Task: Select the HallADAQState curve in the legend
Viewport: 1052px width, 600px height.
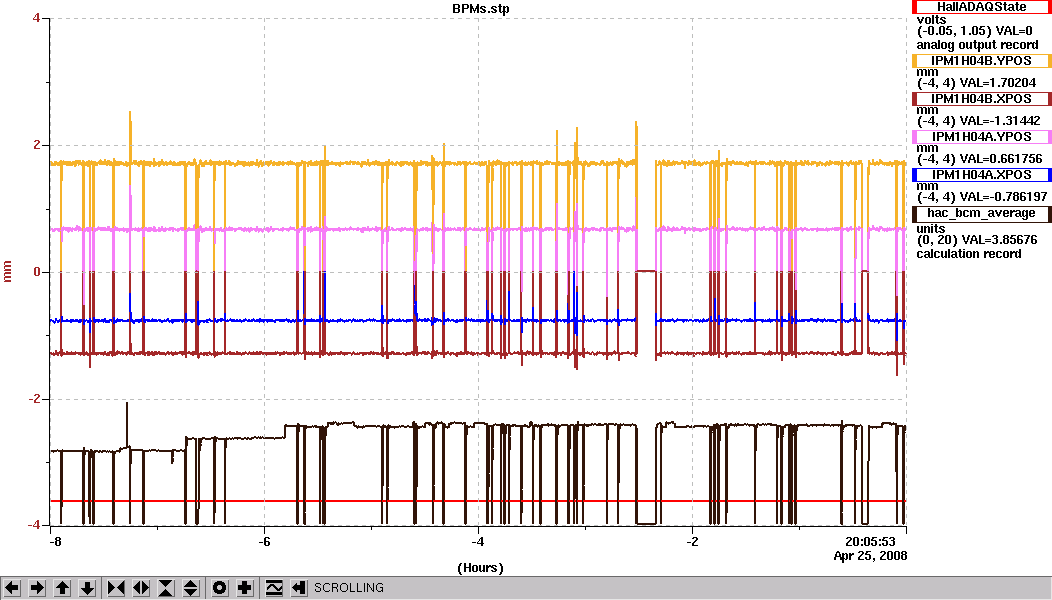Action: [982, 7]
